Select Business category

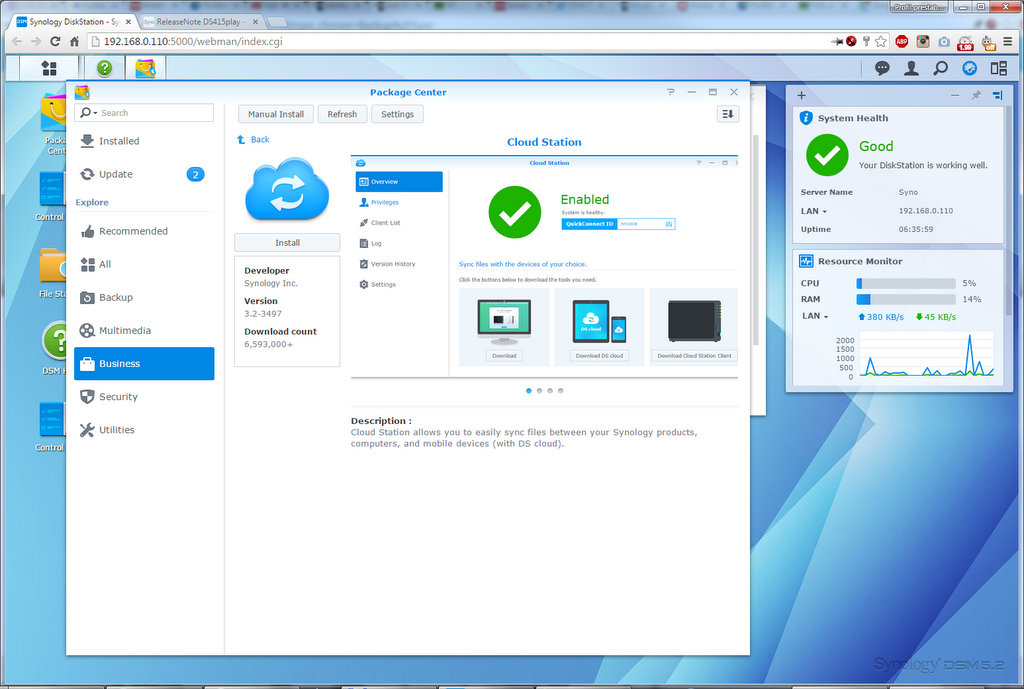point(144,364)
